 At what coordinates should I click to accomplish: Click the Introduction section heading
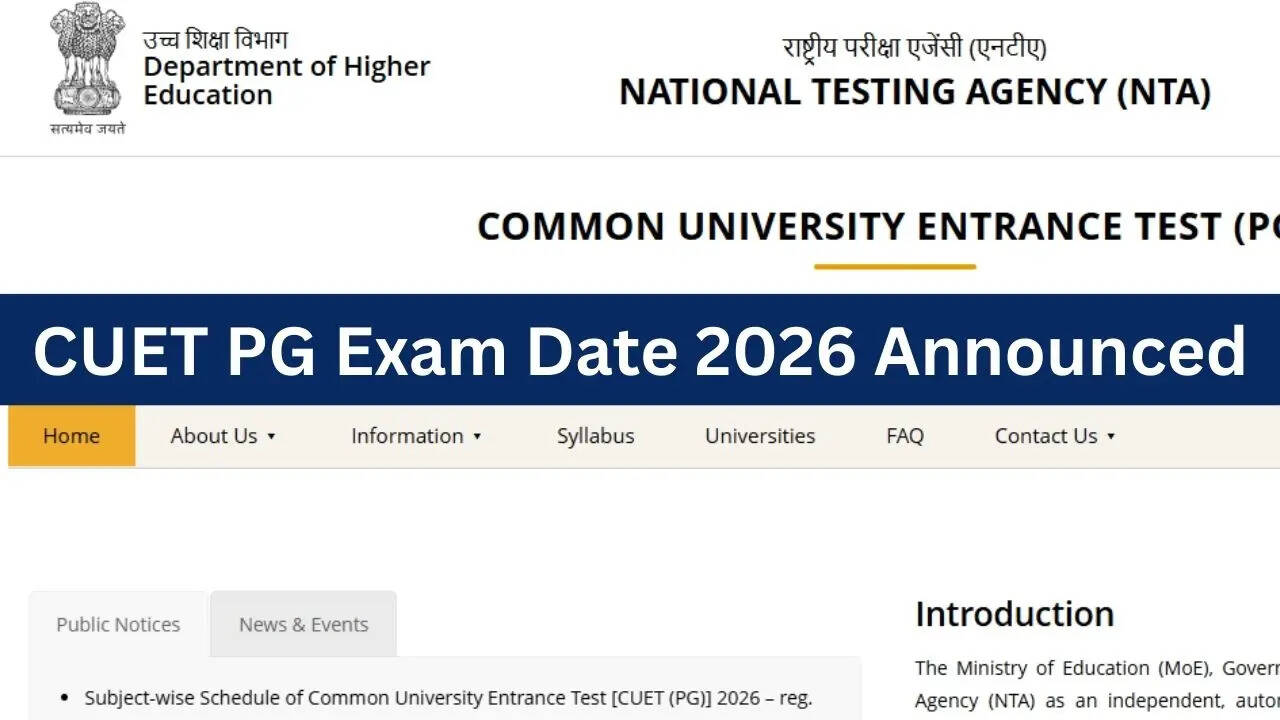[1014, 613]
